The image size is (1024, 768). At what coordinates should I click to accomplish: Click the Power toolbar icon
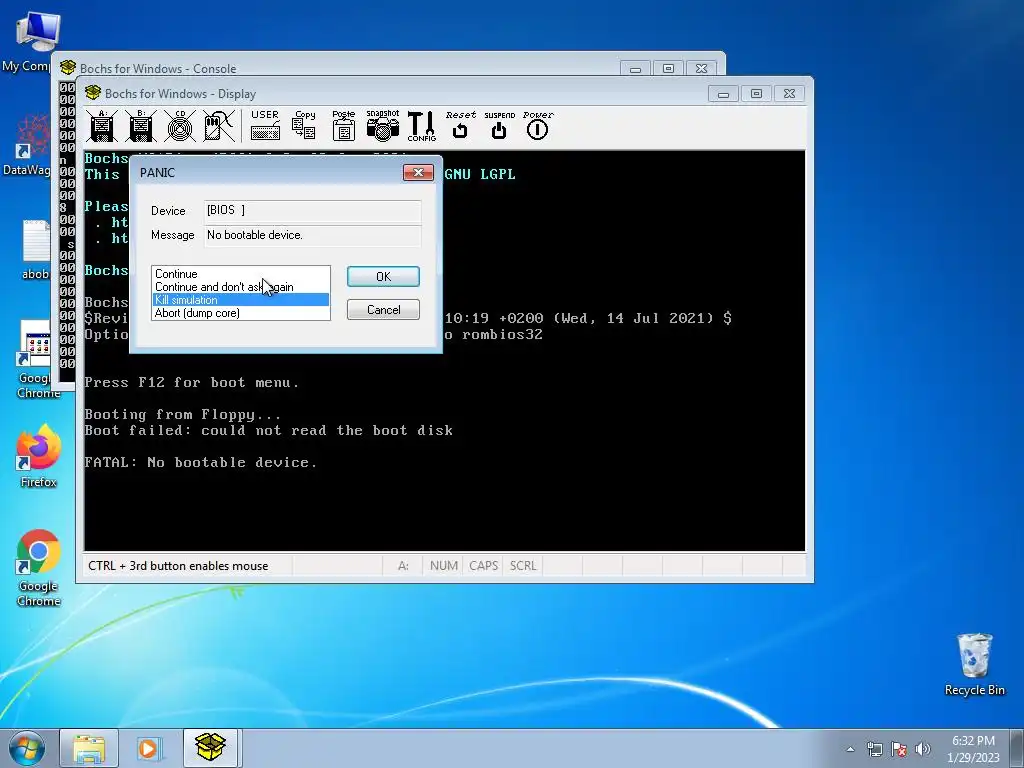click(538, 125)
